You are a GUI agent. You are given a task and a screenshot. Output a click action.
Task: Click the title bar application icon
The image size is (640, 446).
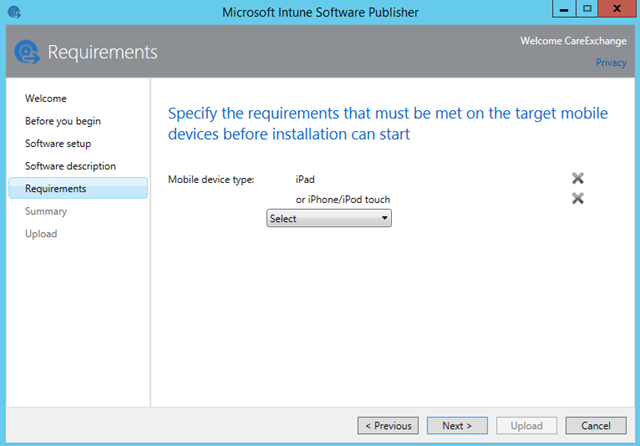coord(14,12)
